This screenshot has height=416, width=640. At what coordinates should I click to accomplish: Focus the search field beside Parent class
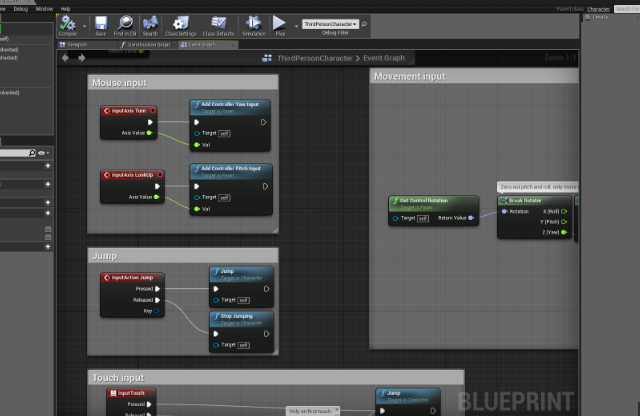click(x=627, y=9)
